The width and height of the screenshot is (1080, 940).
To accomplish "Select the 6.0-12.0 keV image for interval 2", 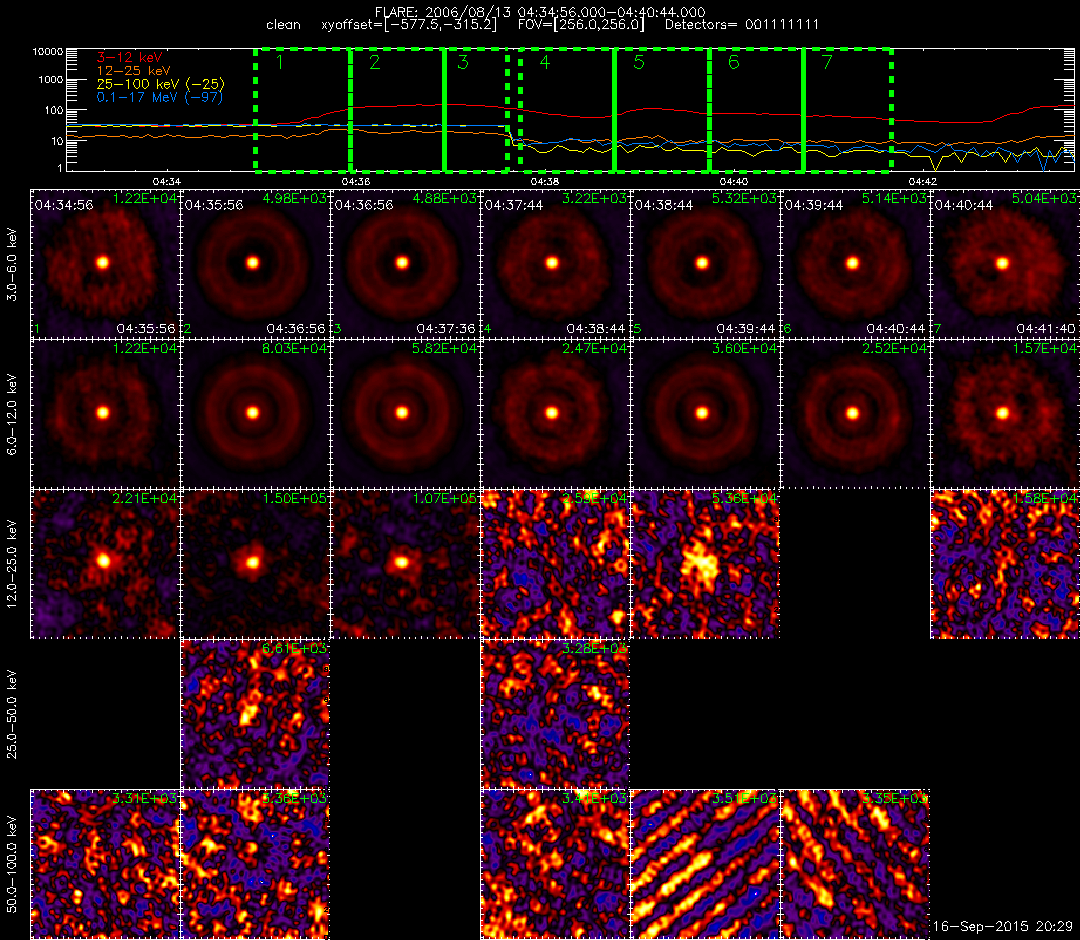I will 255,415.
